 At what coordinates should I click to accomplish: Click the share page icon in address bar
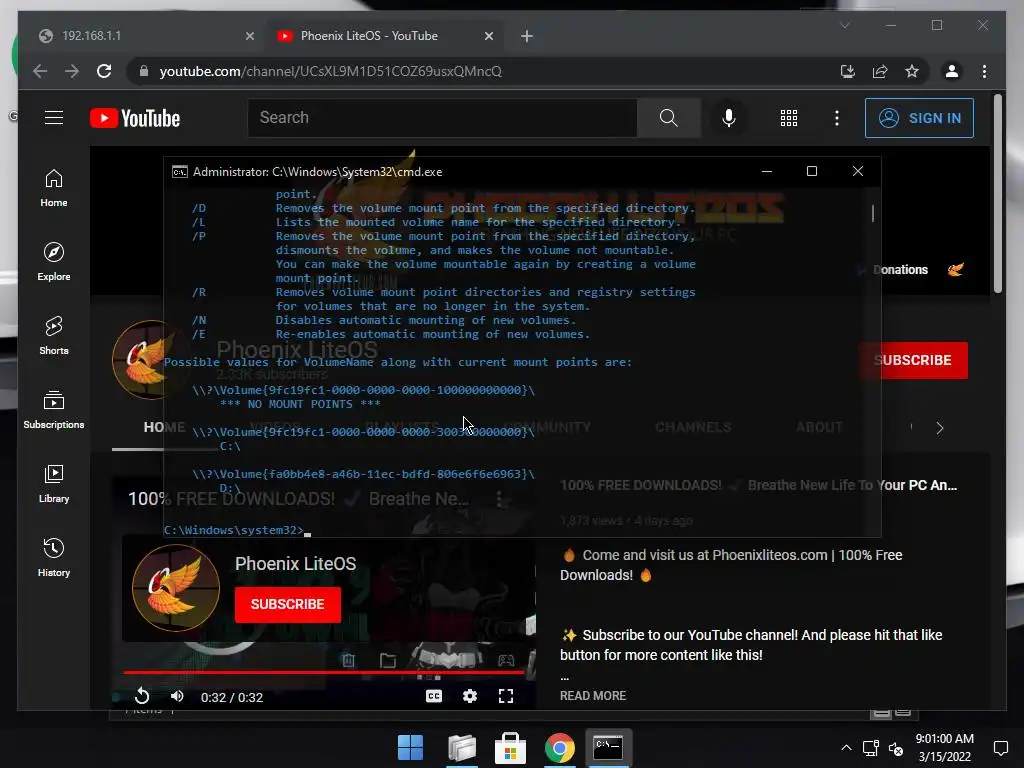880,71
